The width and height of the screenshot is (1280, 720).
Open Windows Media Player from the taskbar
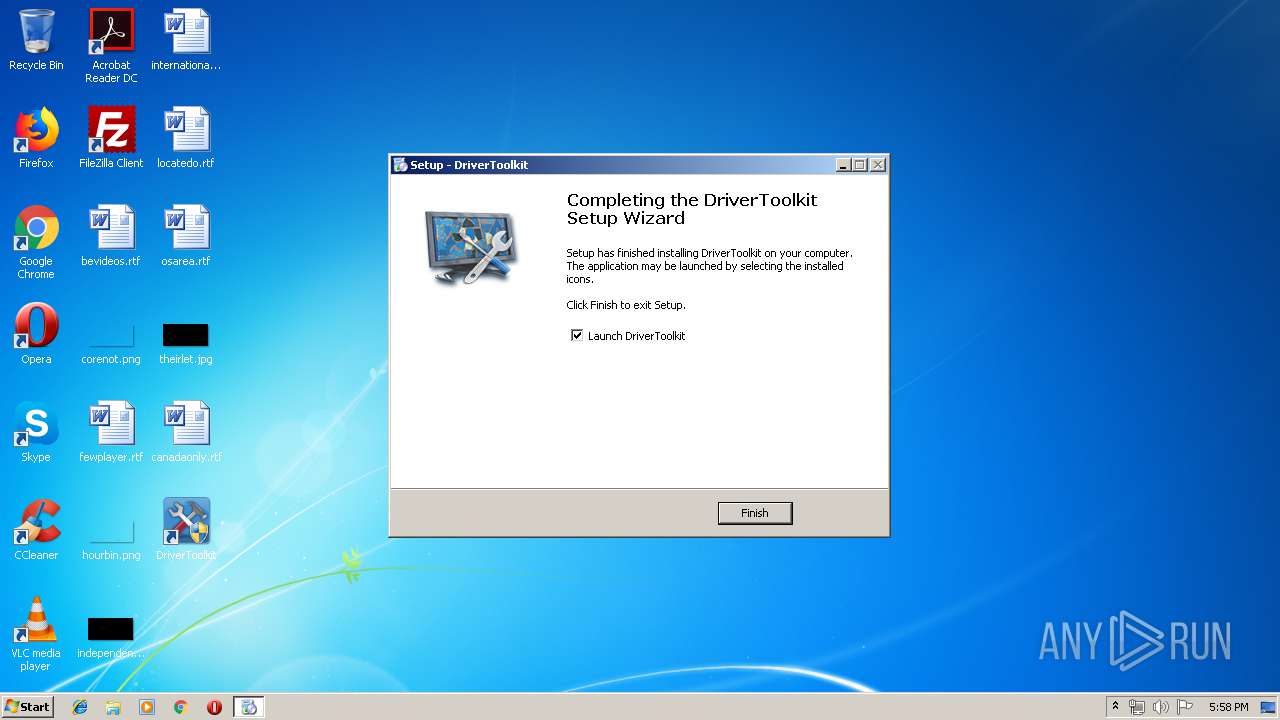point(147,707)
